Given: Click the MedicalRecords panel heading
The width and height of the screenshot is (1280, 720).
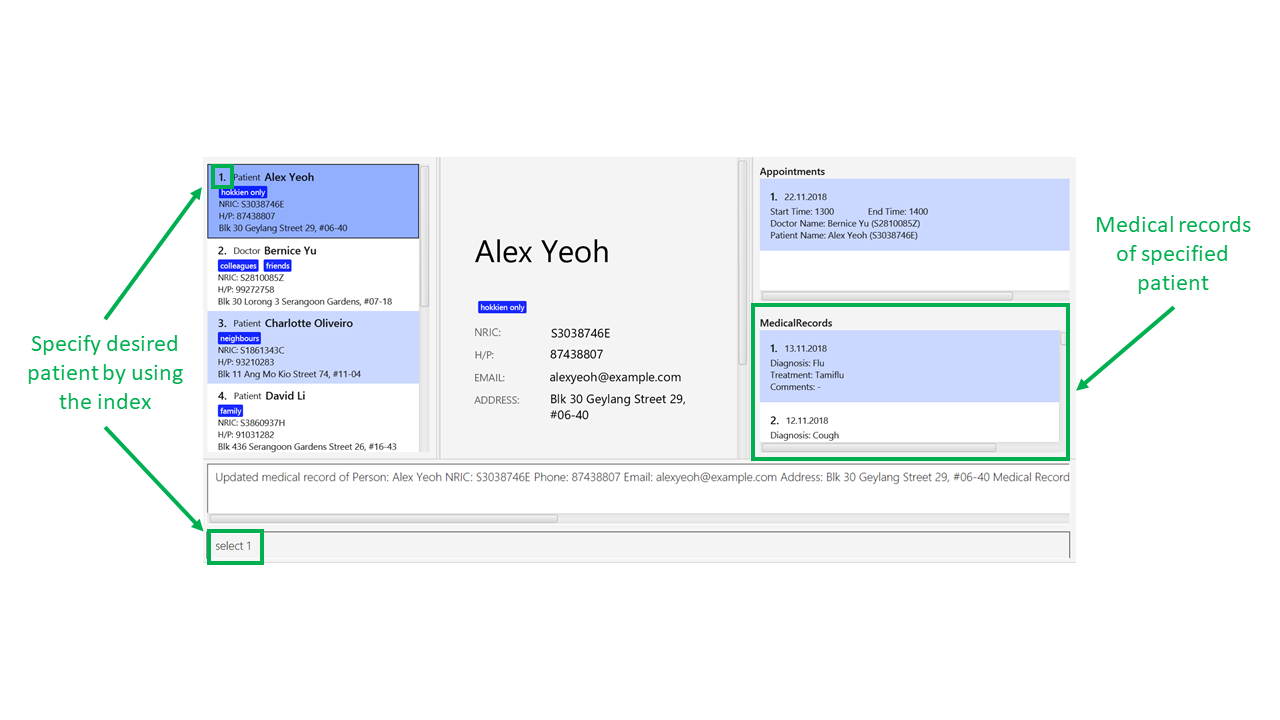Looking at the screenshot, I should pyautogui.click(x=796, y=323).
